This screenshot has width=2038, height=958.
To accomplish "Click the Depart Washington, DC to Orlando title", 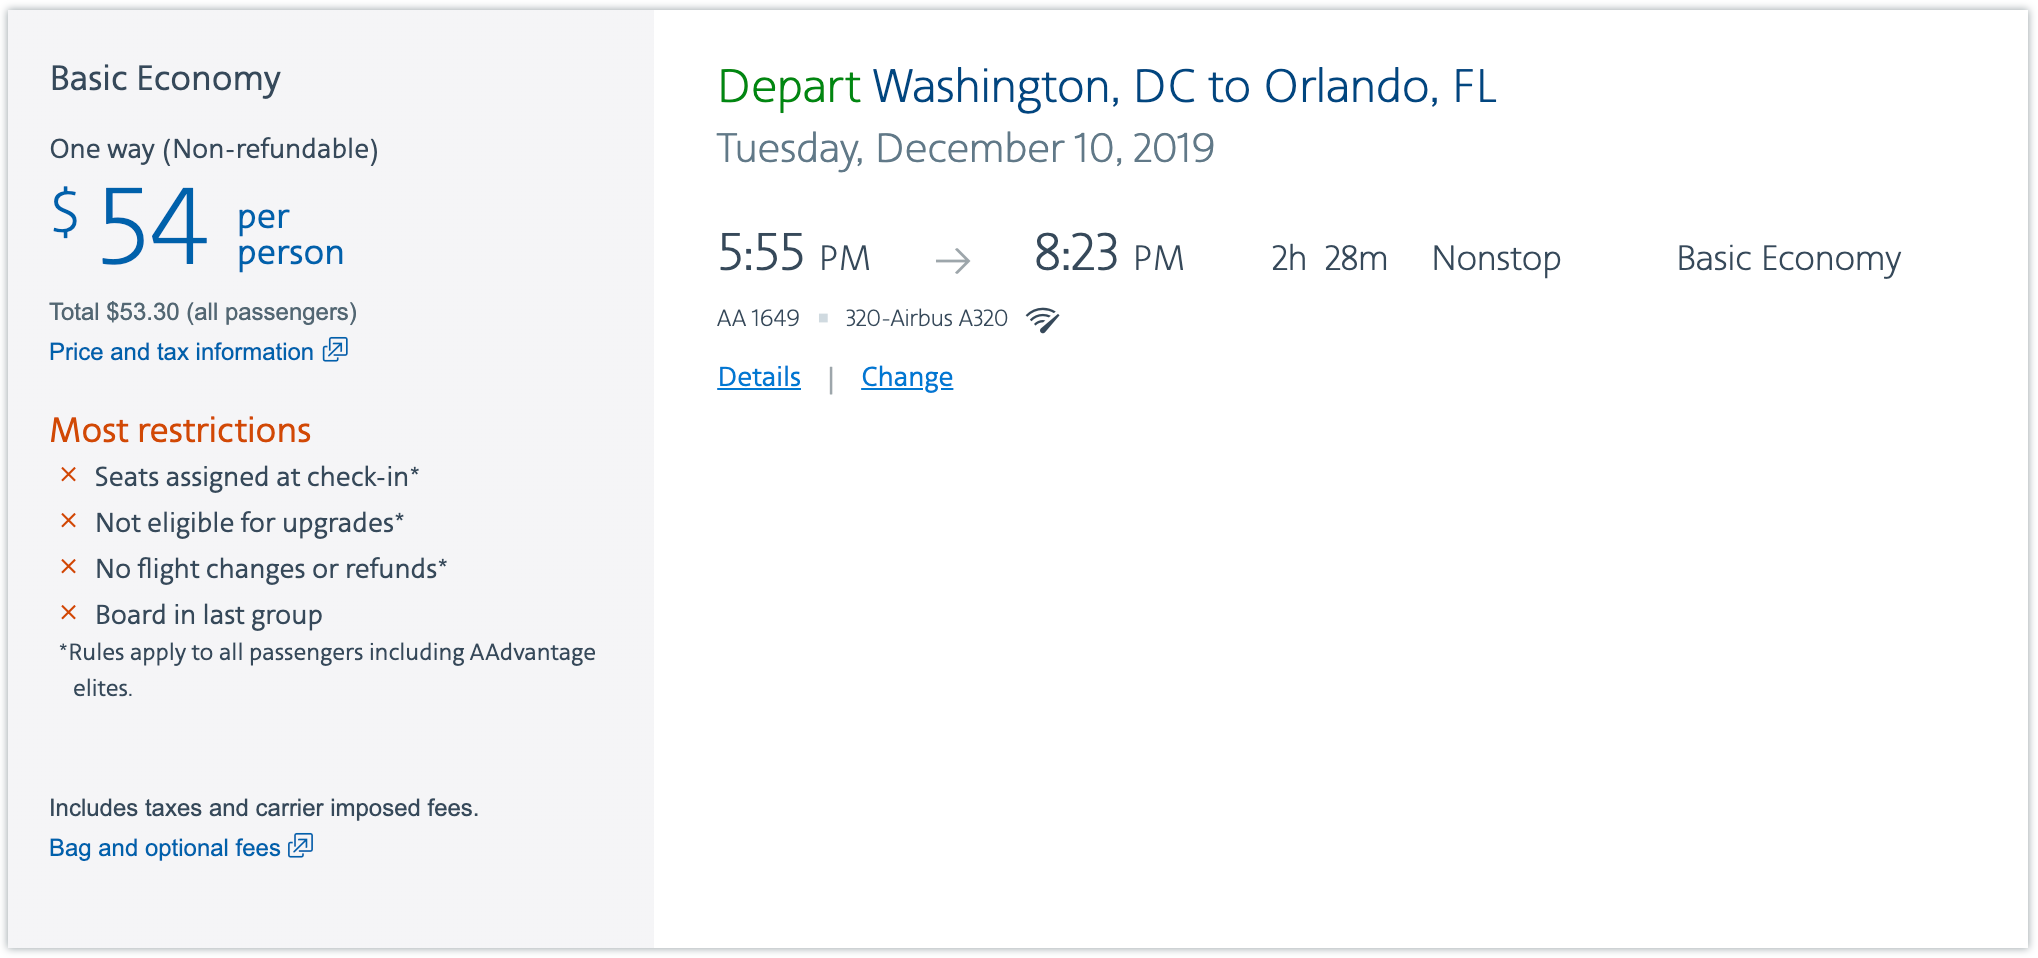I will (x=1107, y=87).
